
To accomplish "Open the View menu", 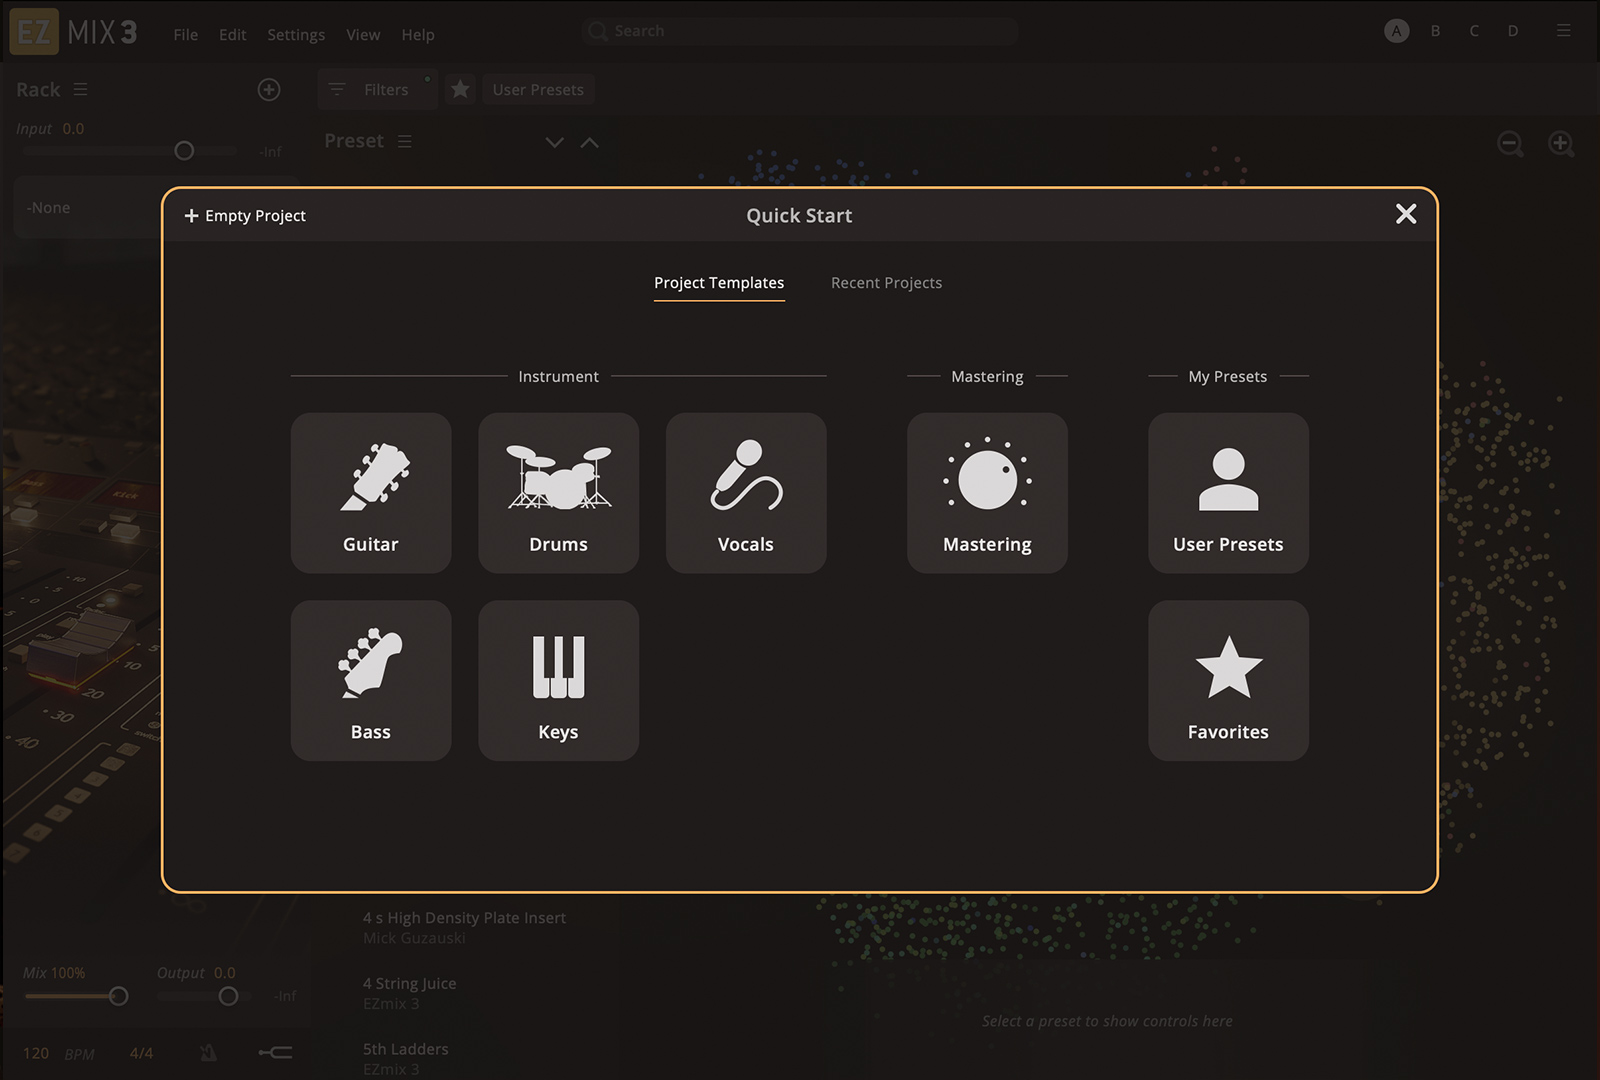I will click(x=363, y=34).
